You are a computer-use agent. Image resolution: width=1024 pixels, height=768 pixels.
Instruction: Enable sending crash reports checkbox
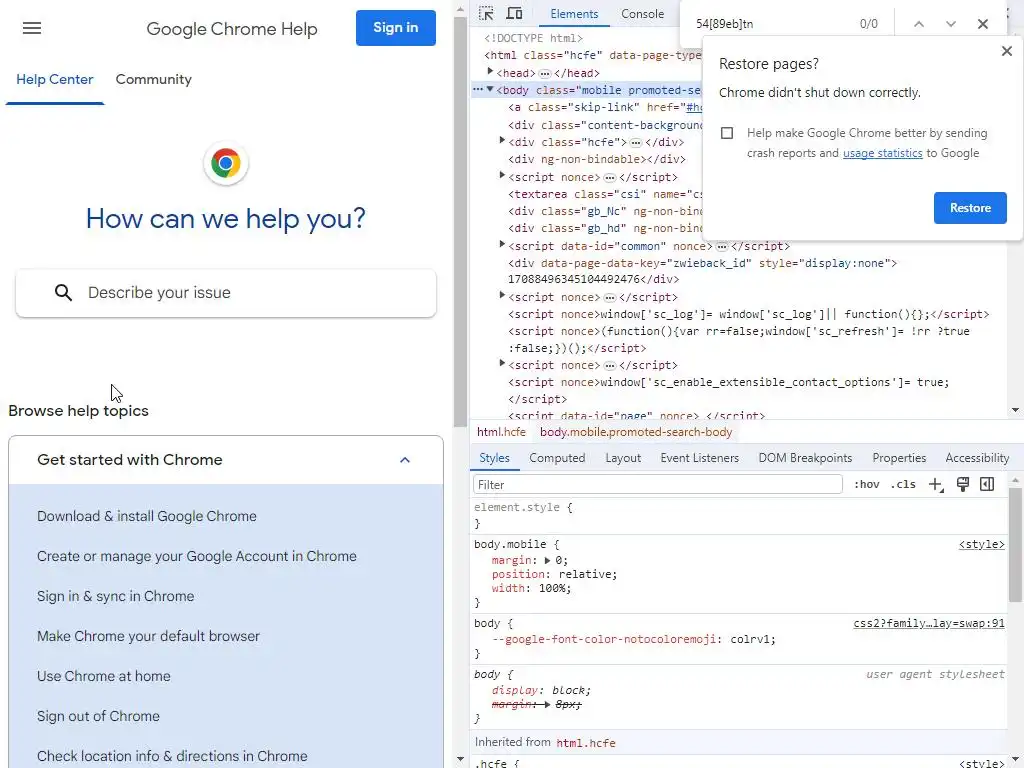tap(727, 133)
